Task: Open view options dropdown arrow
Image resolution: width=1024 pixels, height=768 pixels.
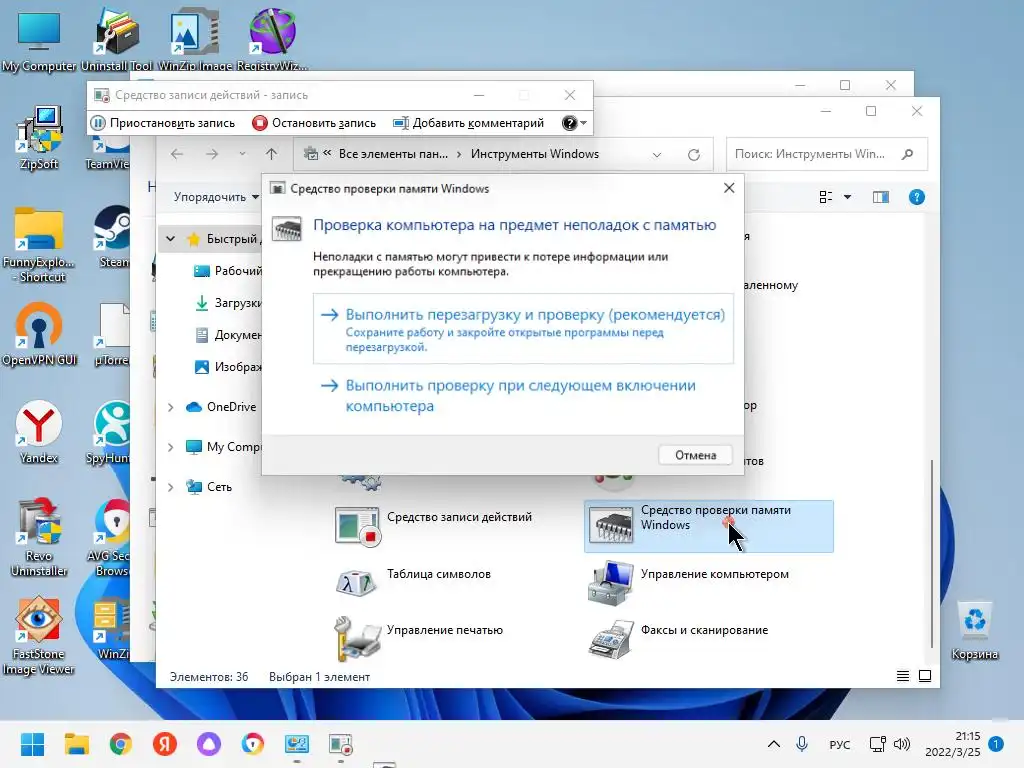Action: point(847,197)
